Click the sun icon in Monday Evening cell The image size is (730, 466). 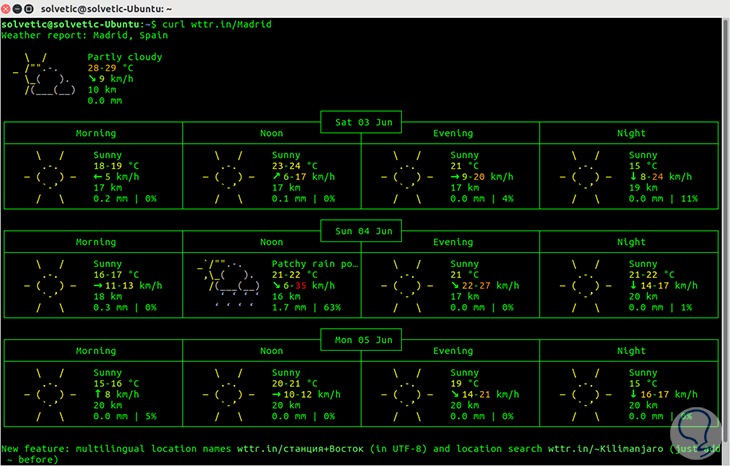[x=407, y=395]
